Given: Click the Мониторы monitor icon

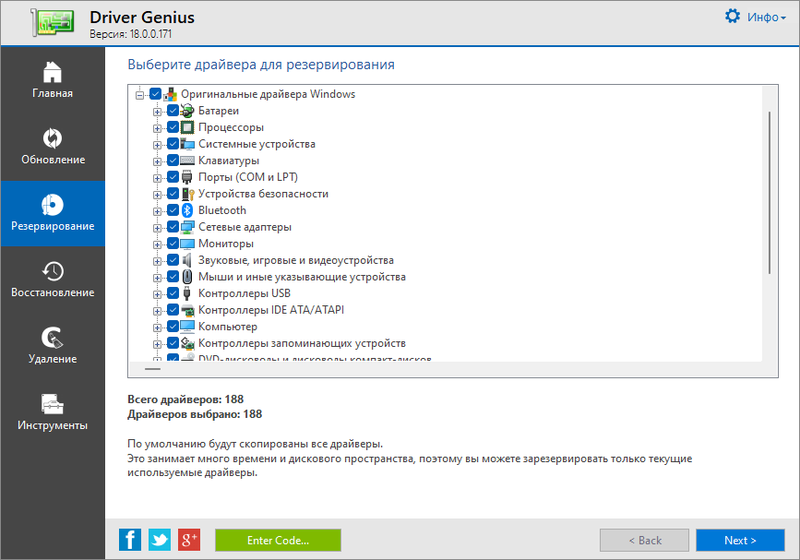Looking at the screenshot, I should (187, 244).
